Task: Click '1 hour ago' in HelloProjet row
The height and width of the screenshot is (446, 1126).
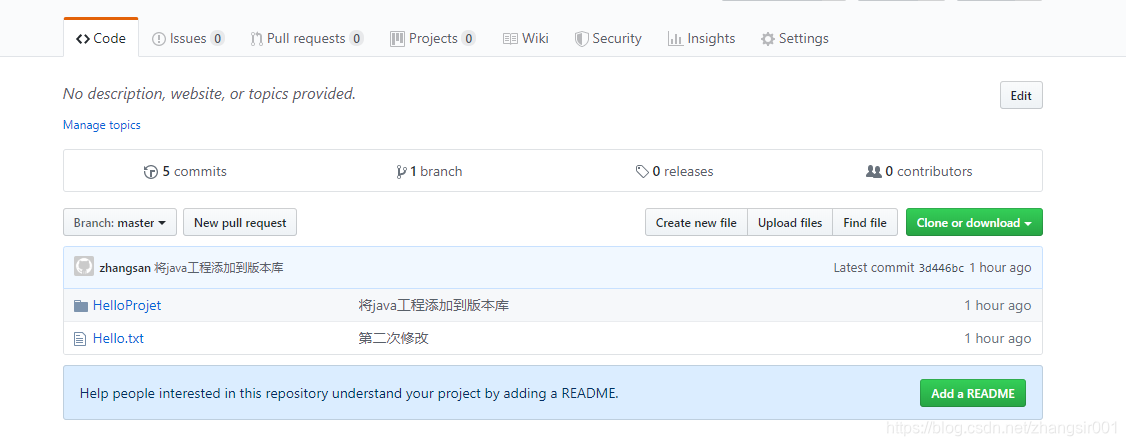Action: click(997, 305)
